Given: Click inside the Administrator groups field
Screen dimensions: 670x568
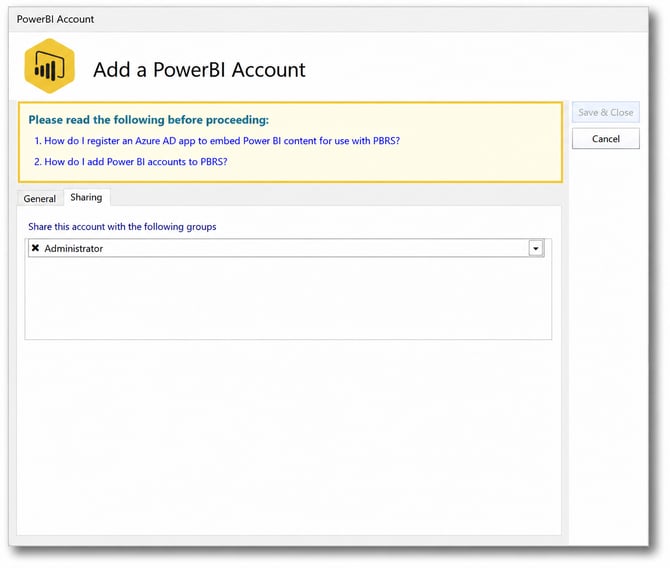Looking at the screenshot, I should tap(286, 248).
